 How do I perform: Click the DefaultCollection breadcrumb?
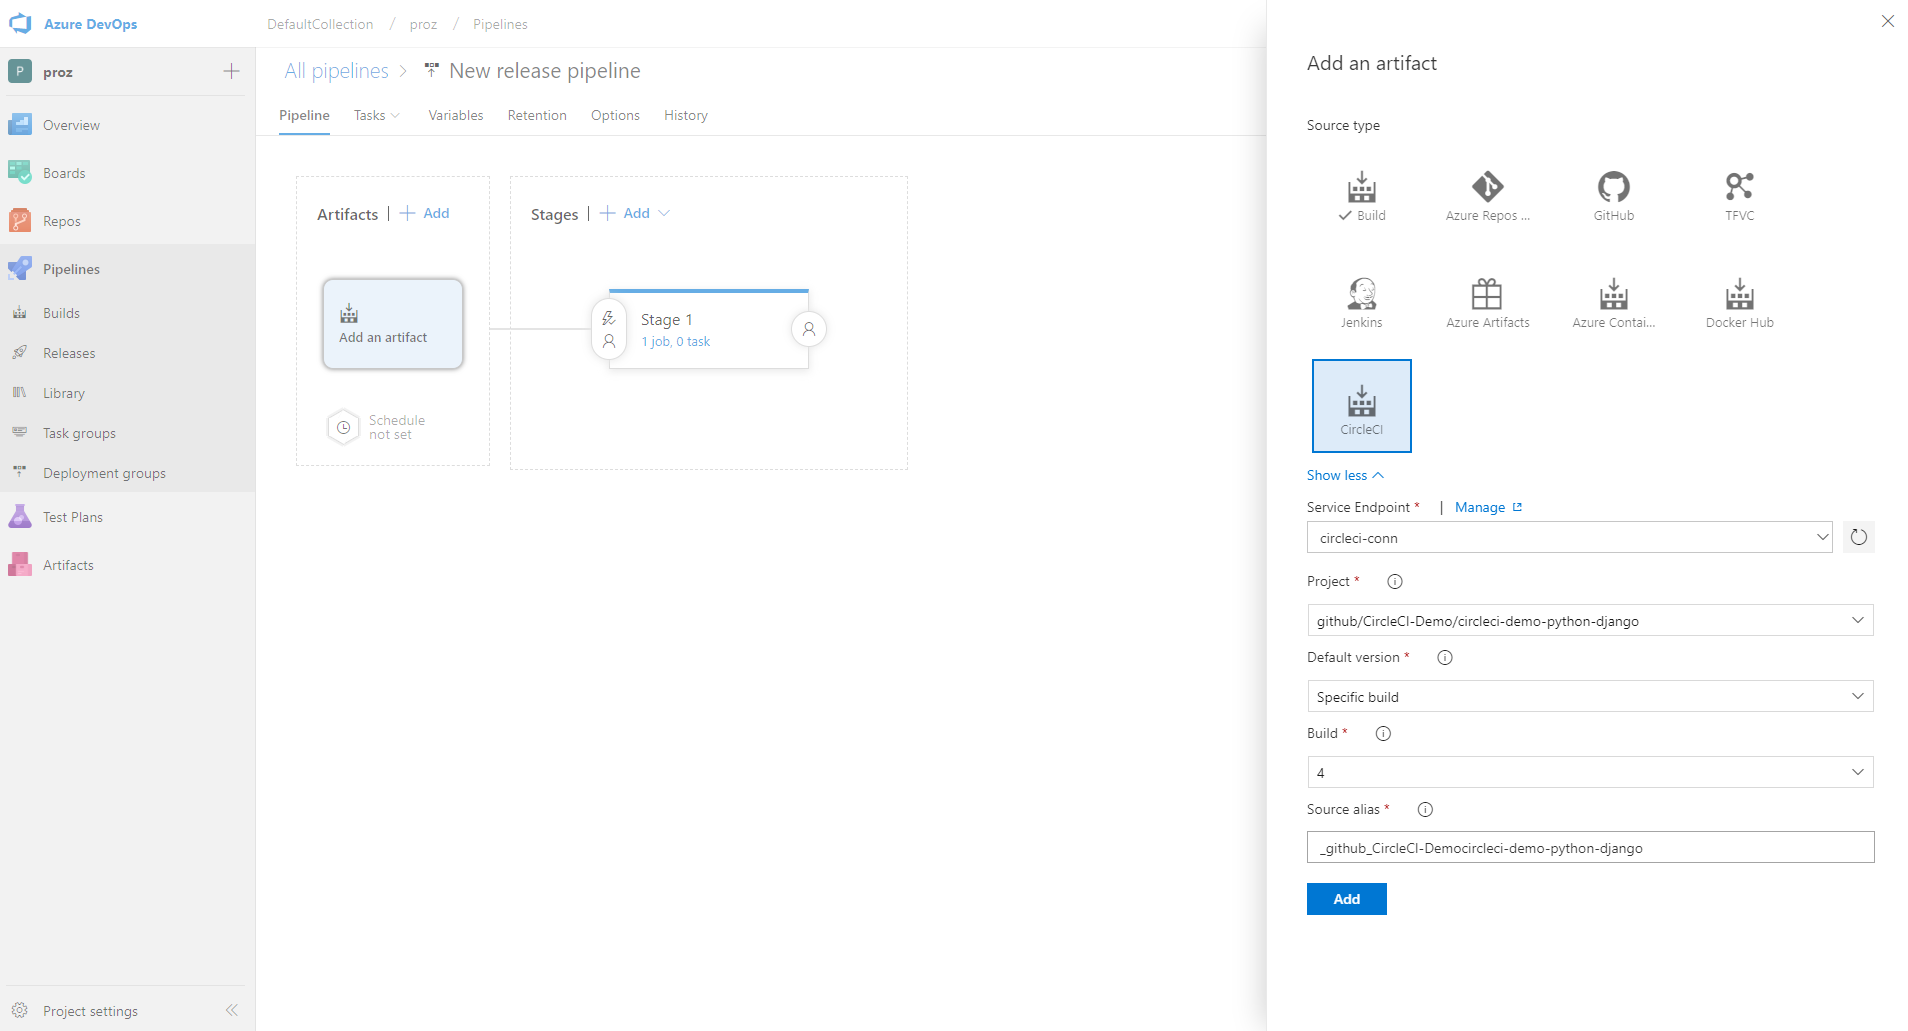320,24
